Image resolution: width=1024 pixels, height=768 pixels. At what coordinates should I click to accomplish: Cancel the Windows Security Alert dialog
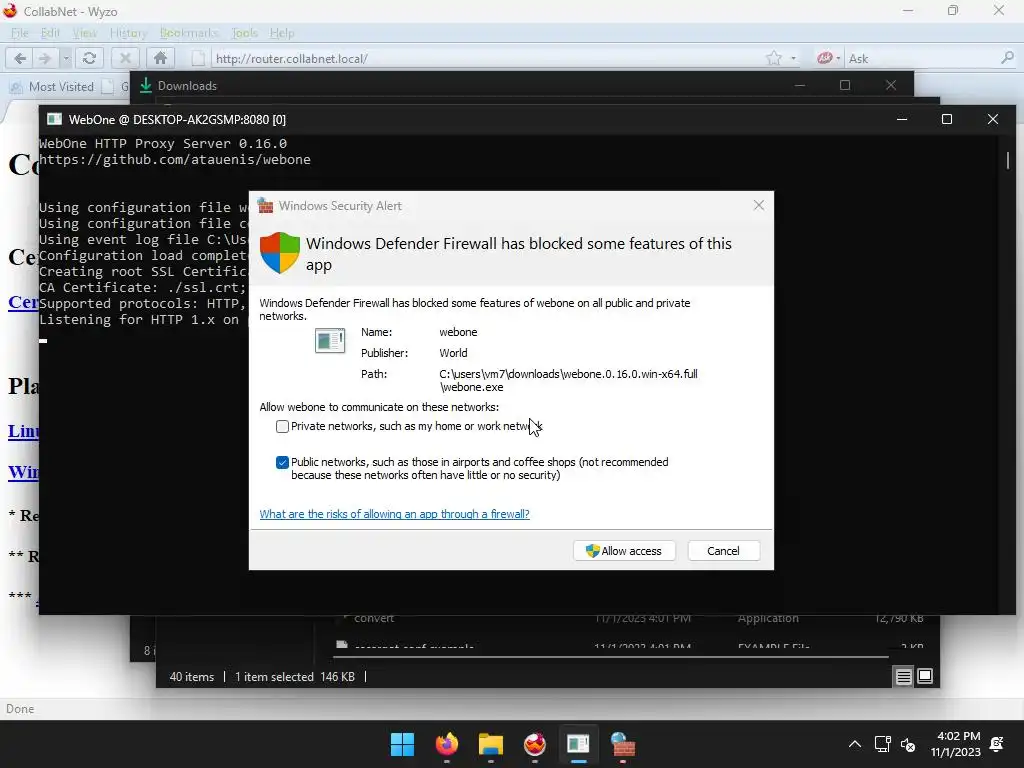coord(724,551)
